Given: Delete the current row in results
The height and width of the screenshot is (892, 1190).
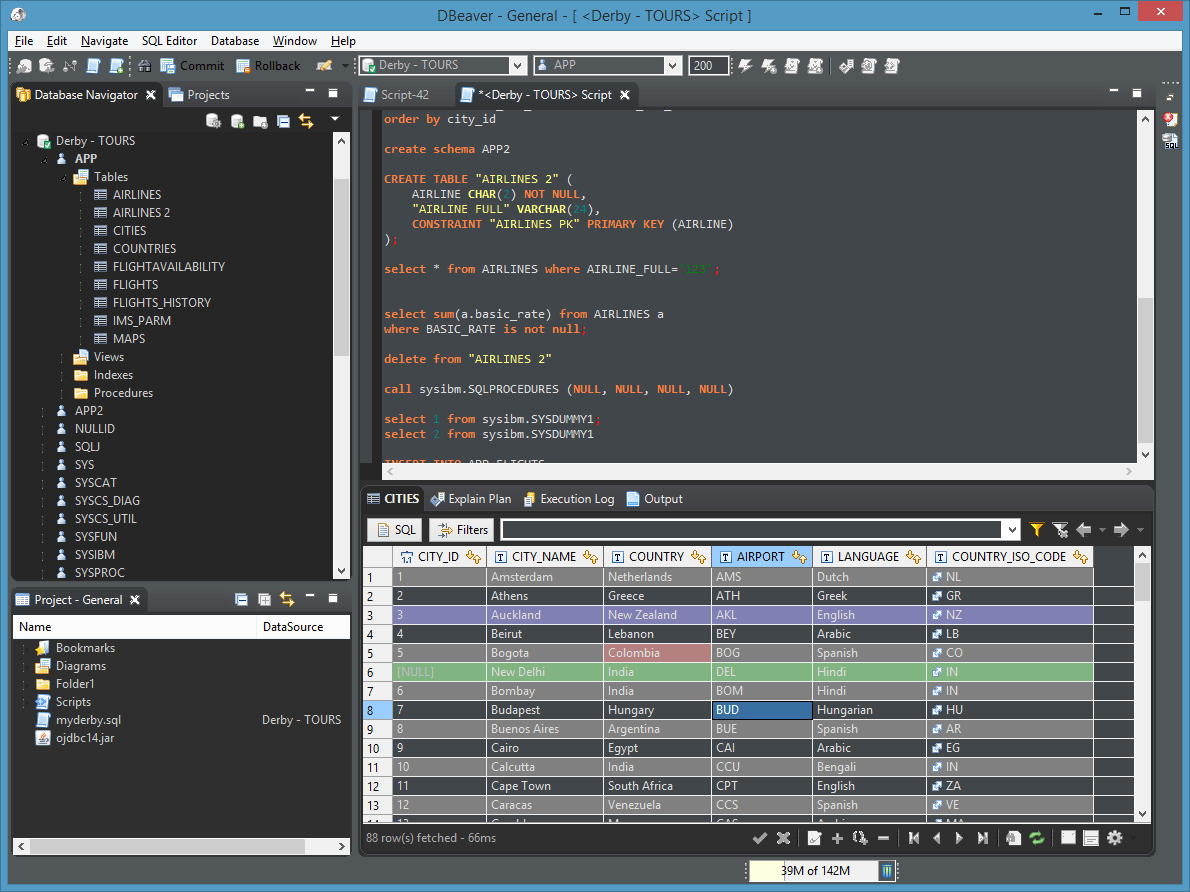Looking at the screenshot, I should pyautogui.click(x=883, y=838).
